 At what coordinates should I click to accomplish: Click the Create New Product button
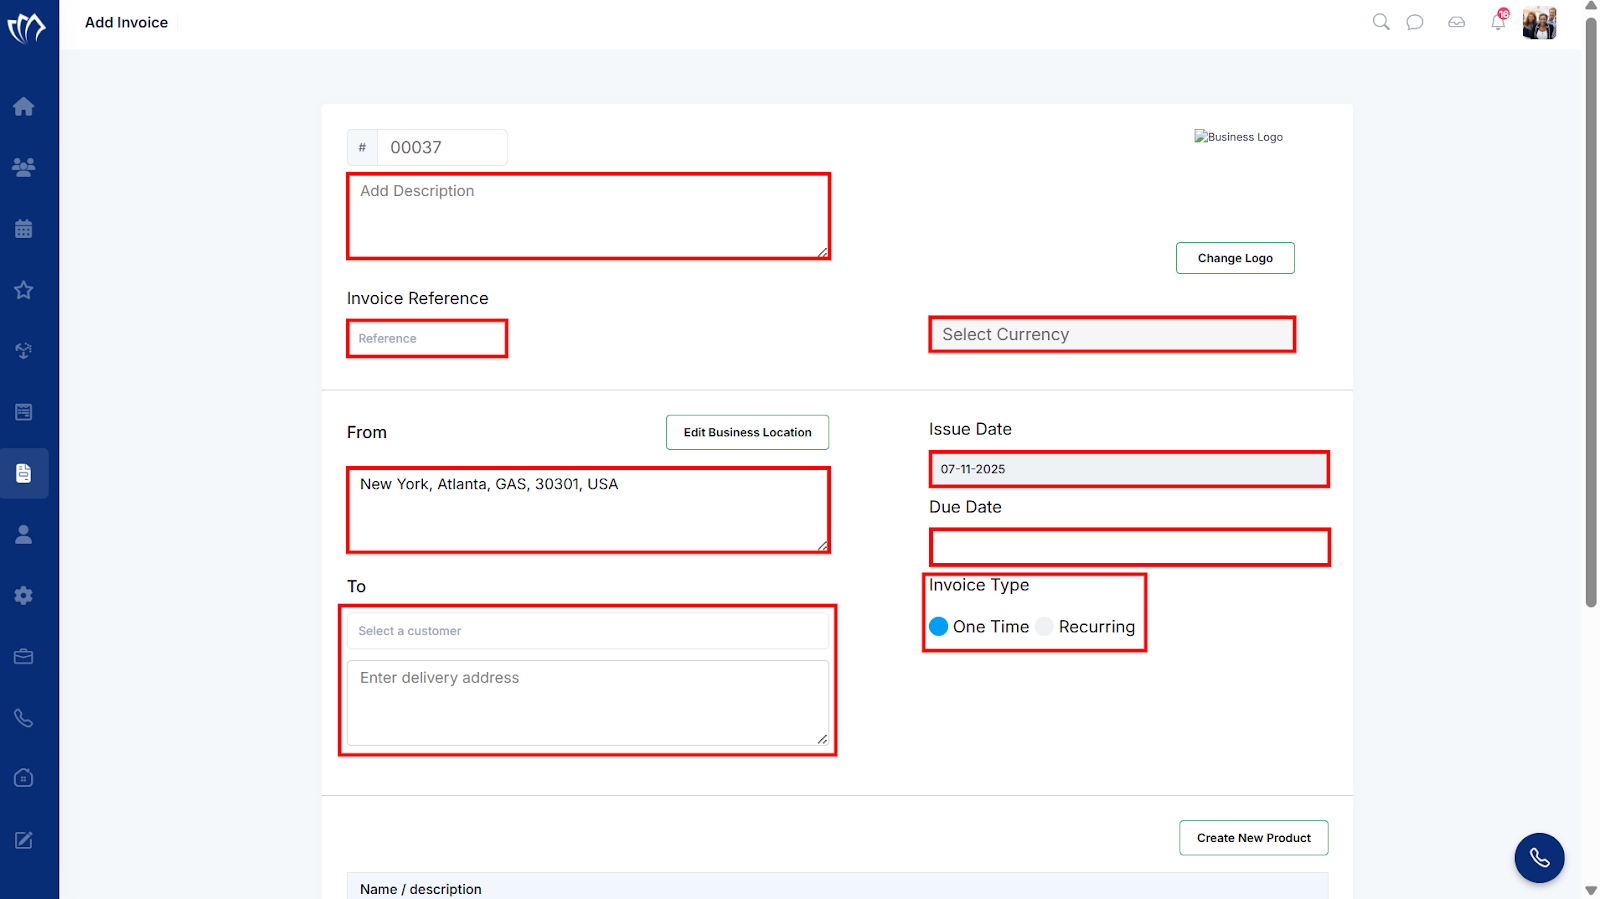coord(1254,838)
